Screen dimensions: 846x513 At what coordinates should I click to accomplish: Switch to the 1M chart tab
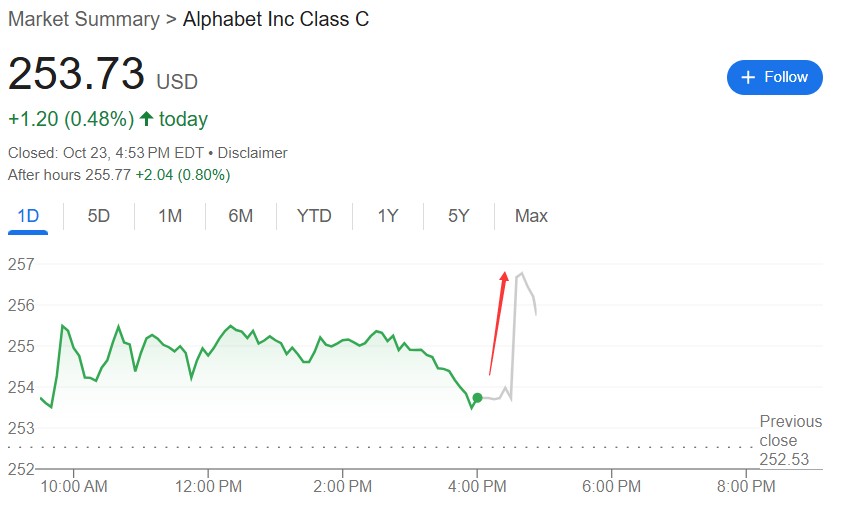pyautogui.click(x=170, y=216)
